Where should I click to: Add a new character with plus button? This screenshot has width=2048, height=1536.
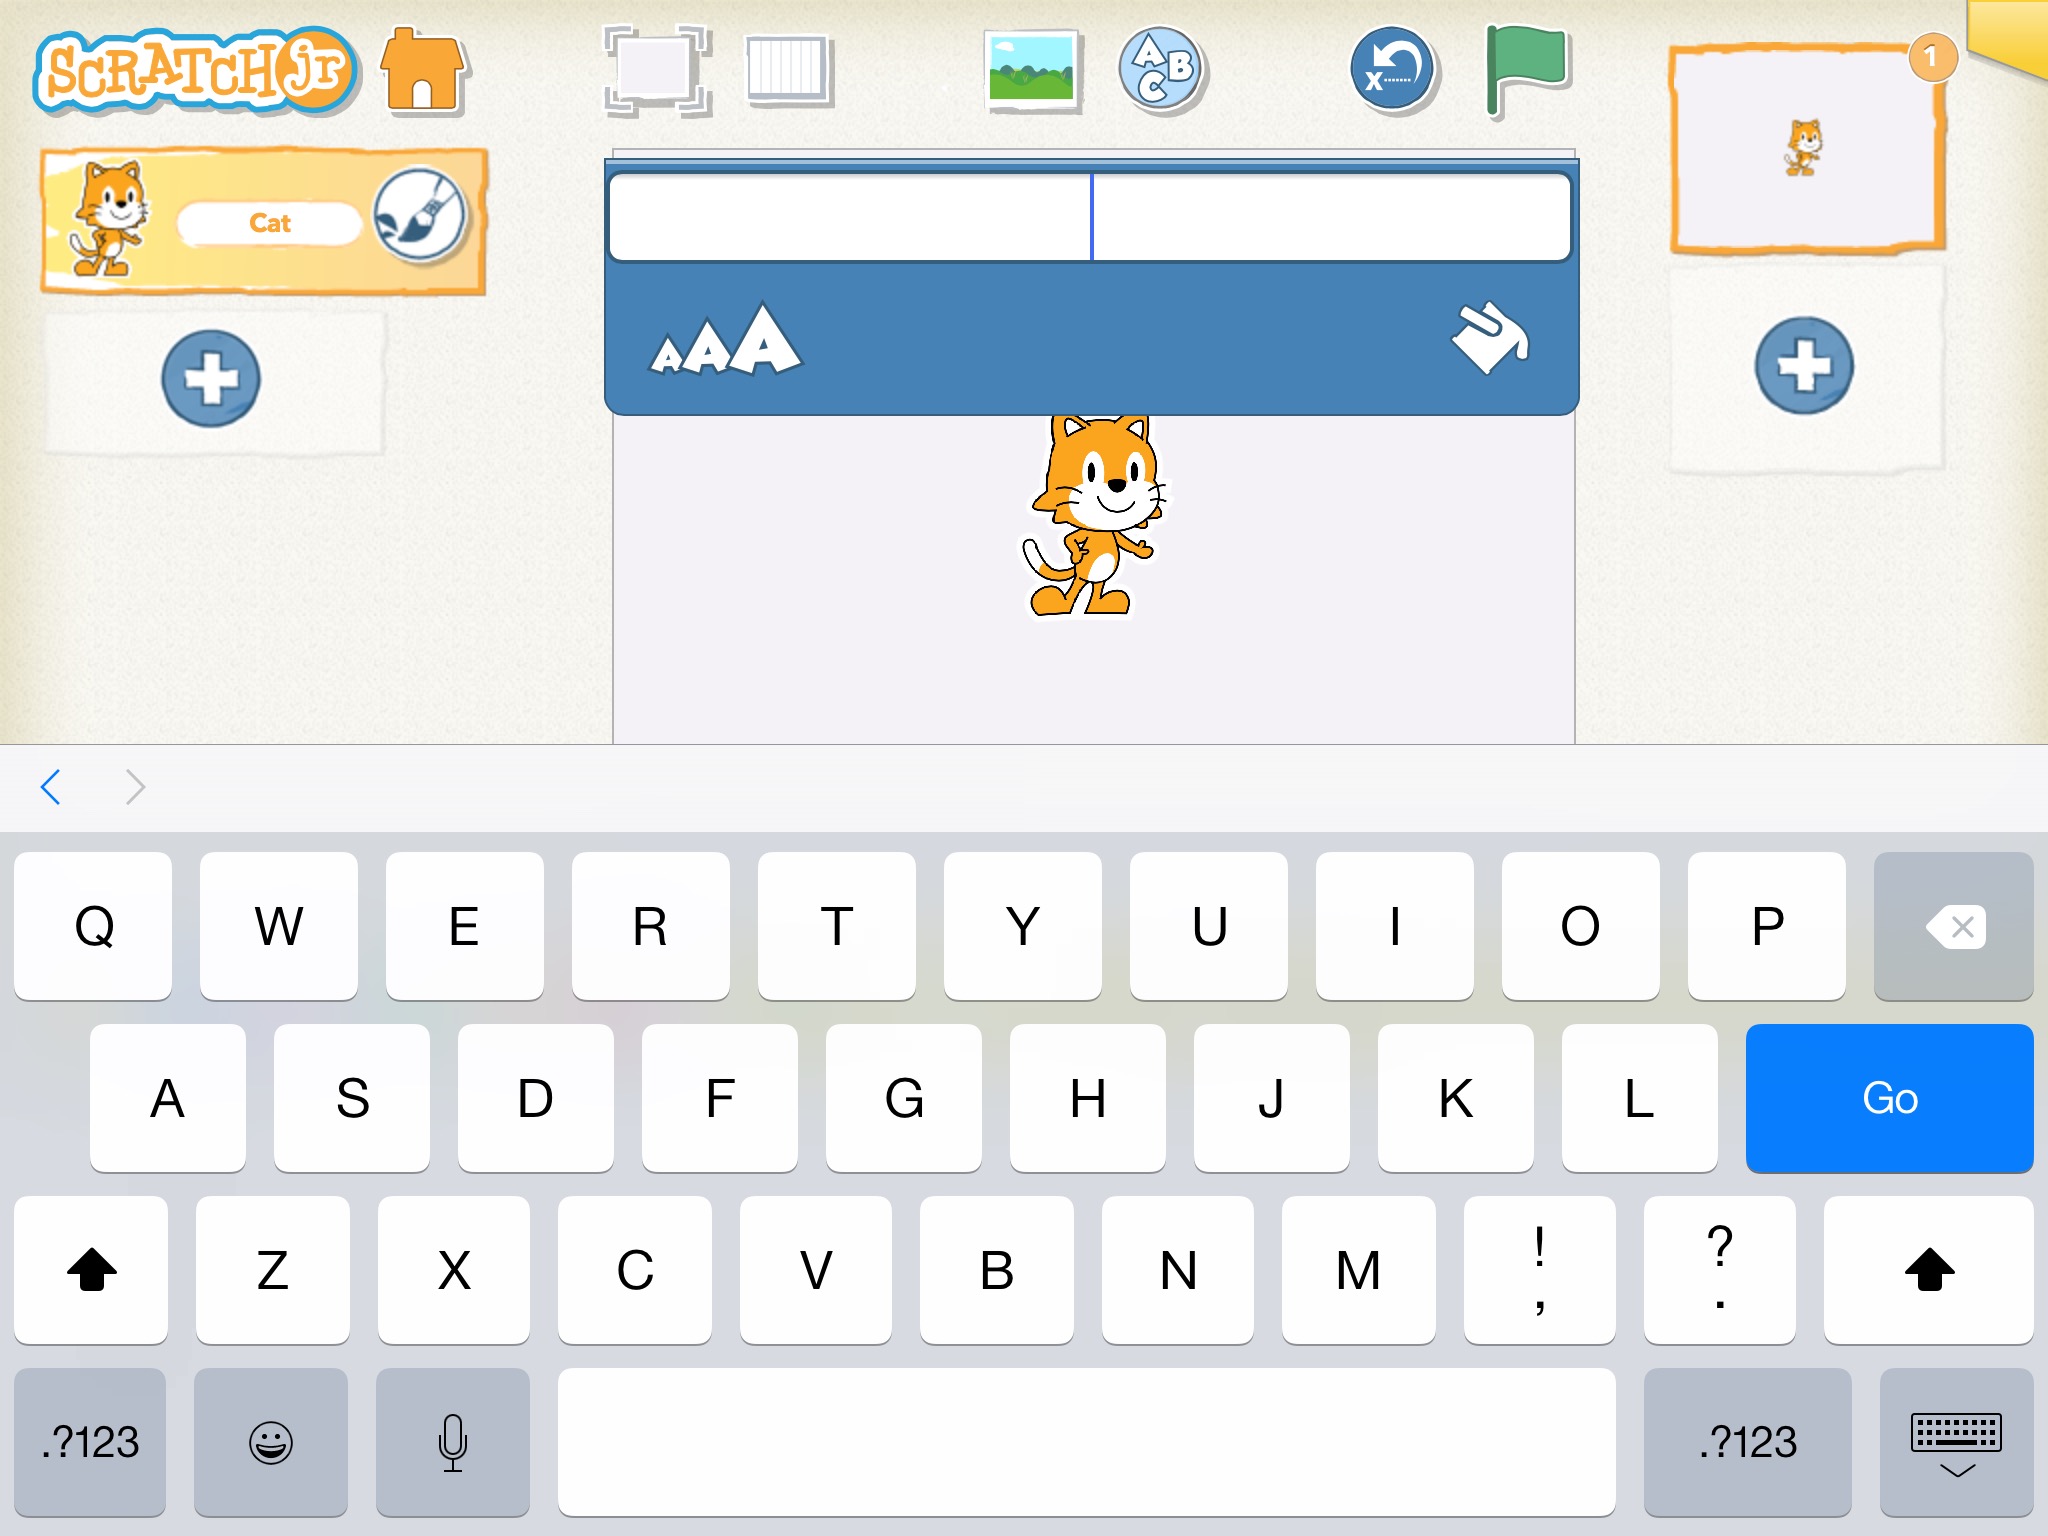click(x=211, y=379)
